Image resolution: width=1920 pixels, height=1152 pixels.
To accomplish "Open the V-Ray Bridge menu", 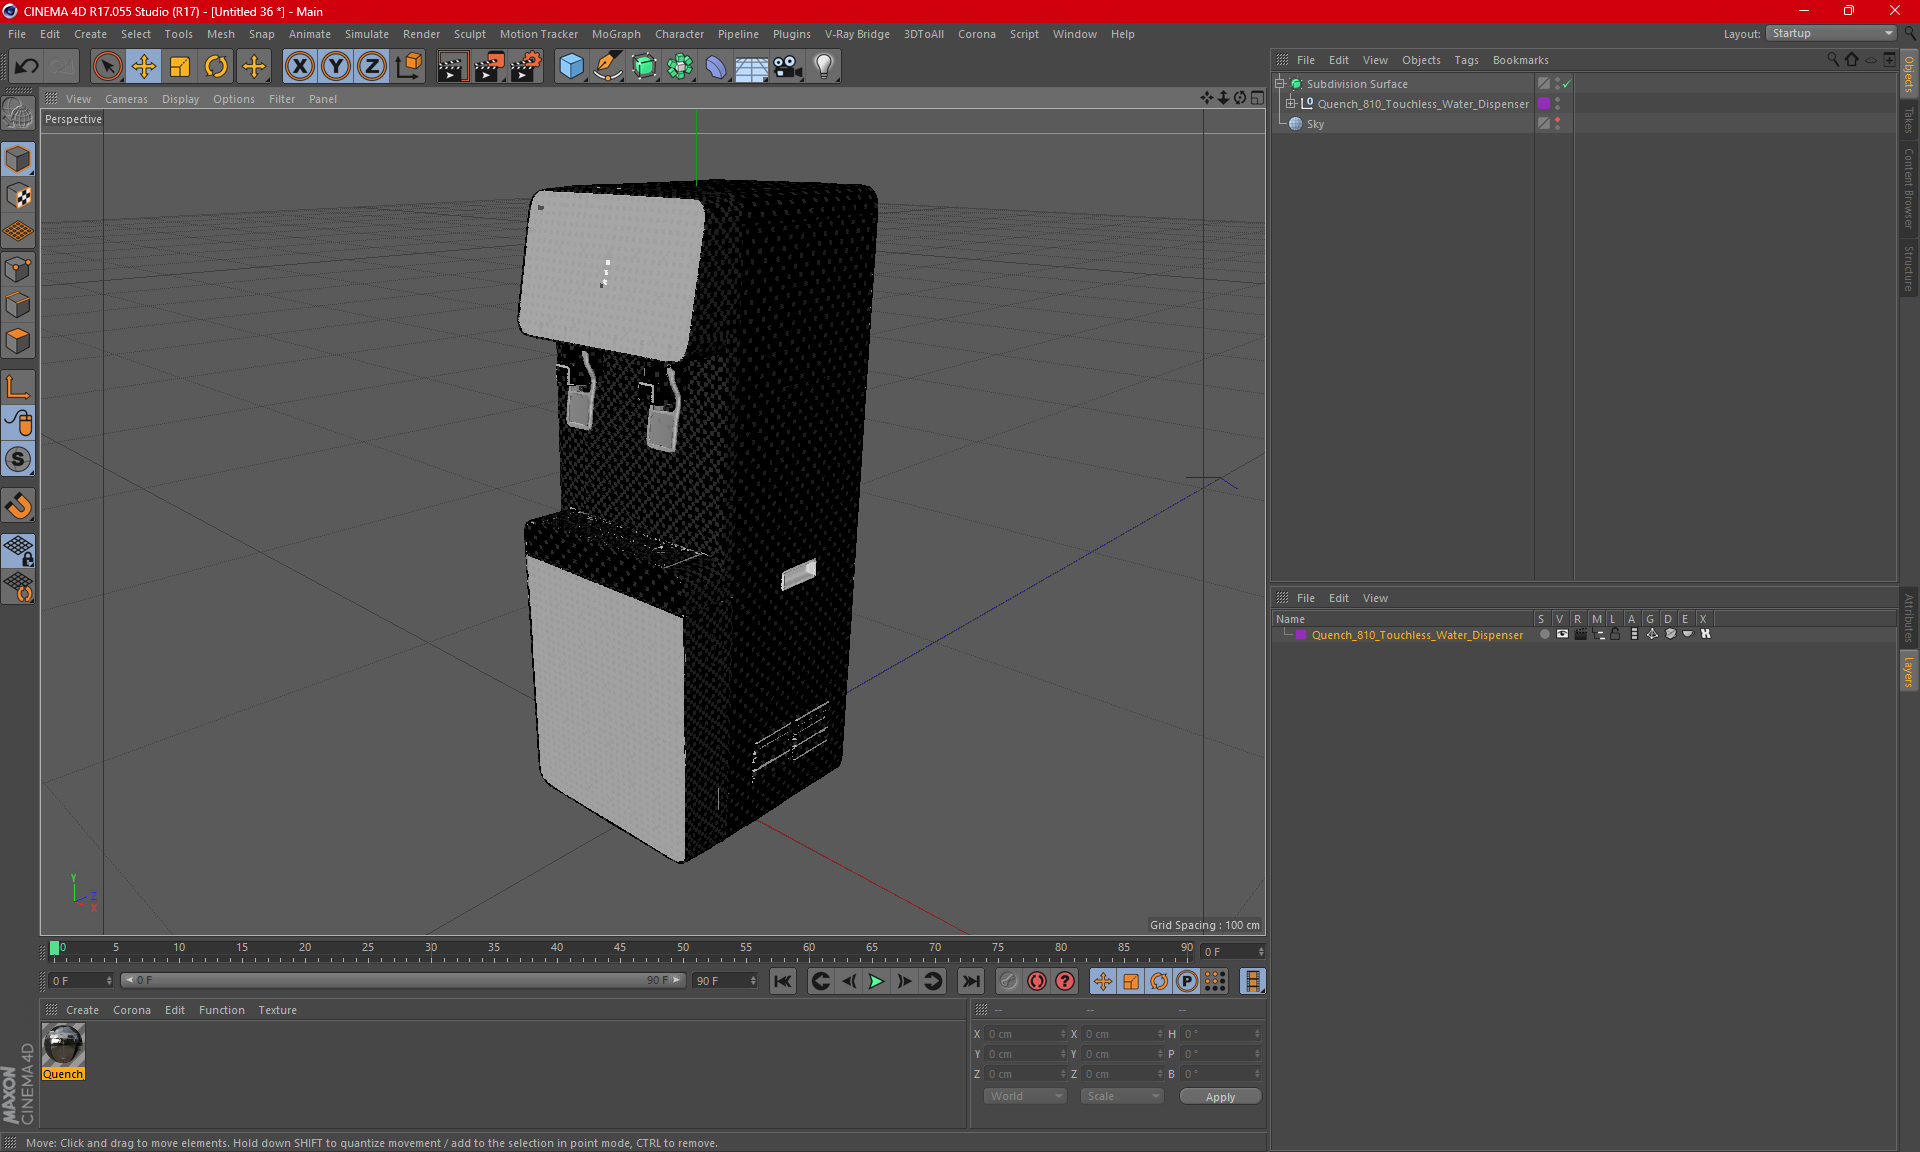I will (x=857, y=34).
